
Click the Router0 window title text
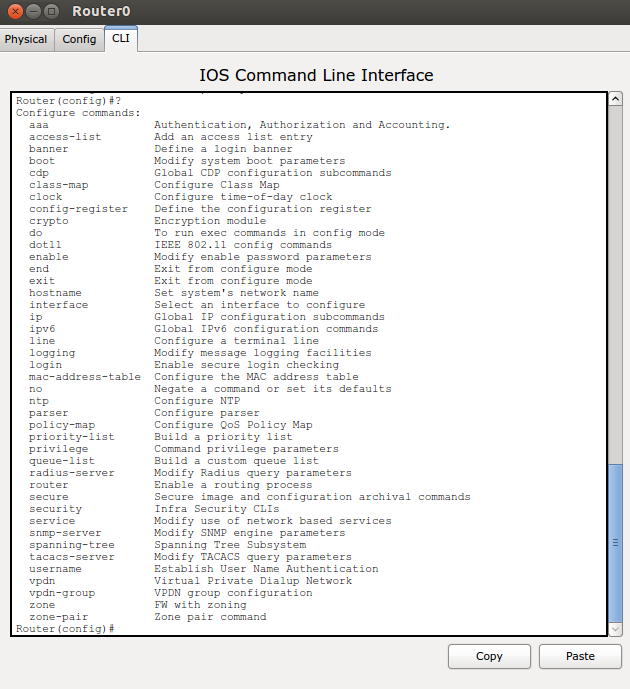point(101,12)
